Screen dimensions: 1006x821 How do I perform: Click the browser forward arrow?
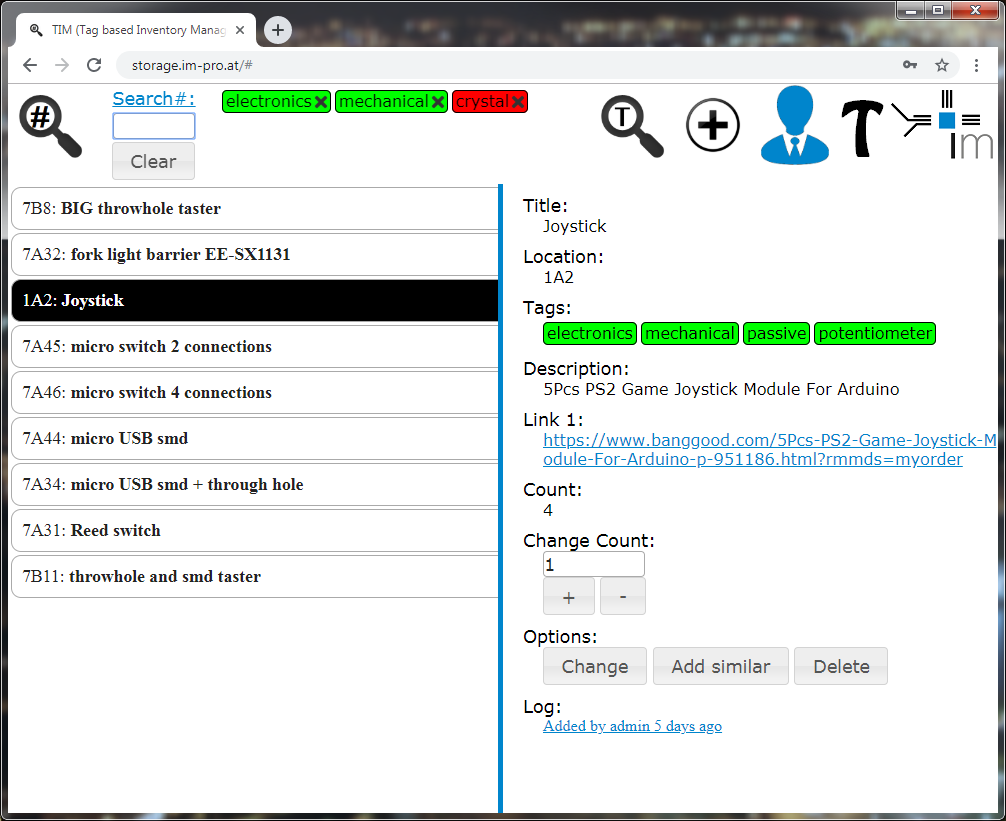point(62,65)
